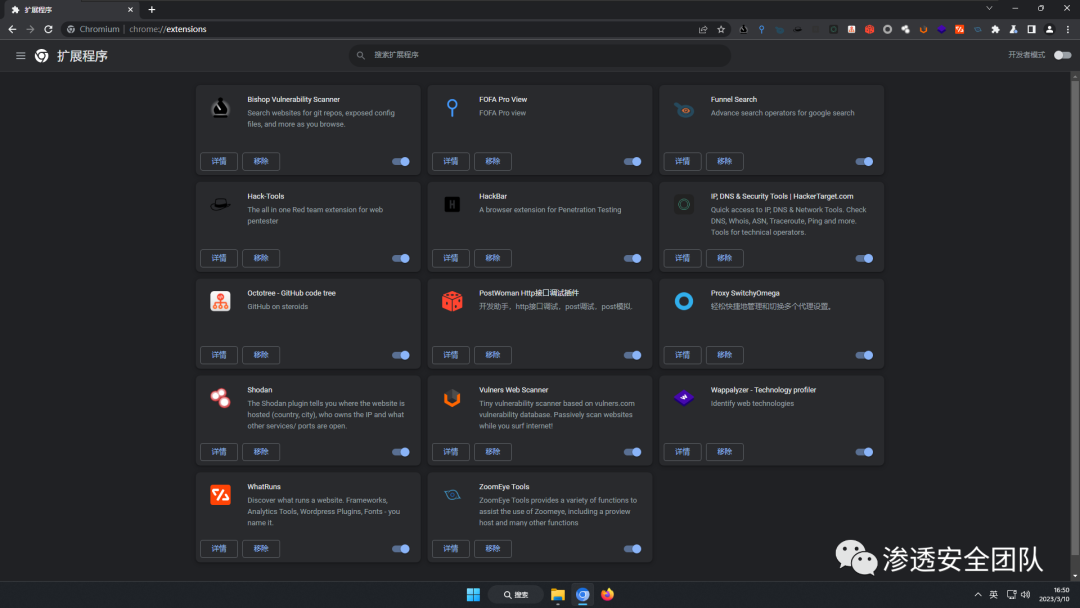The height and width of the screenshot is (608, 1080).
Task: Open the tab search dropdown arrow
Action: pos(989,9)
